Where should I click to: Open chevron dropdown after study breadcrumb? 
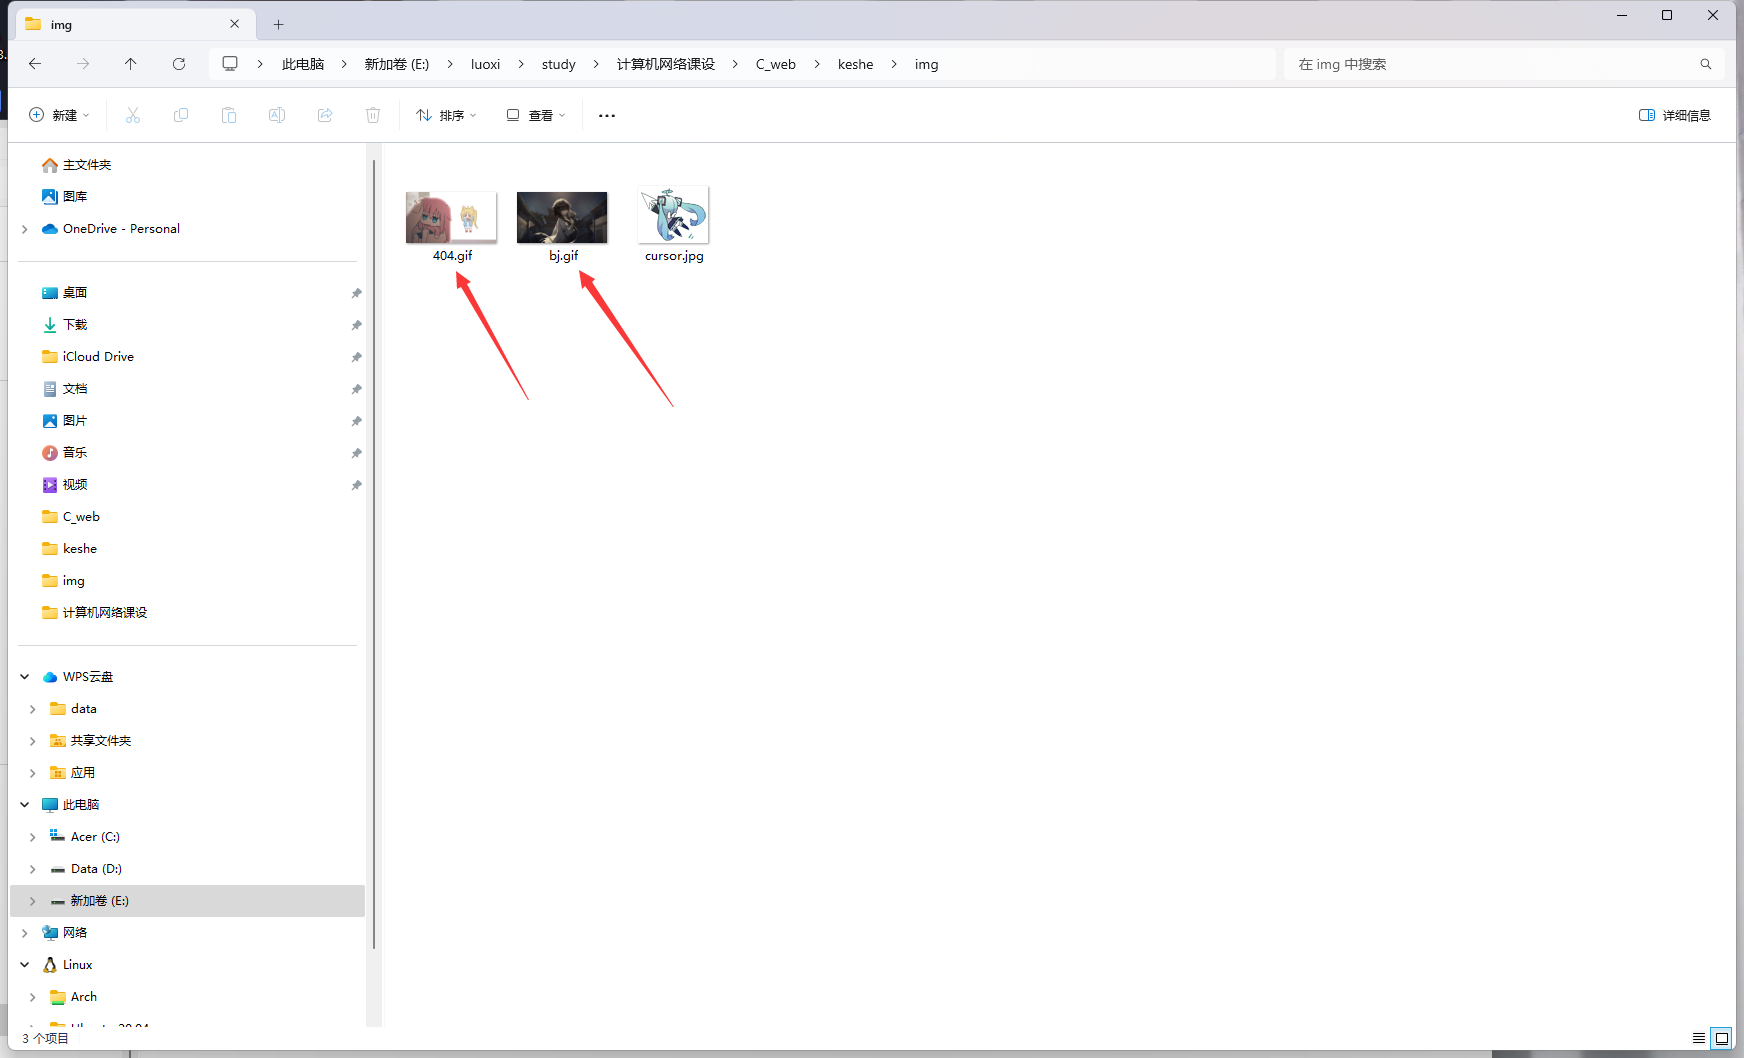(596, 64)
